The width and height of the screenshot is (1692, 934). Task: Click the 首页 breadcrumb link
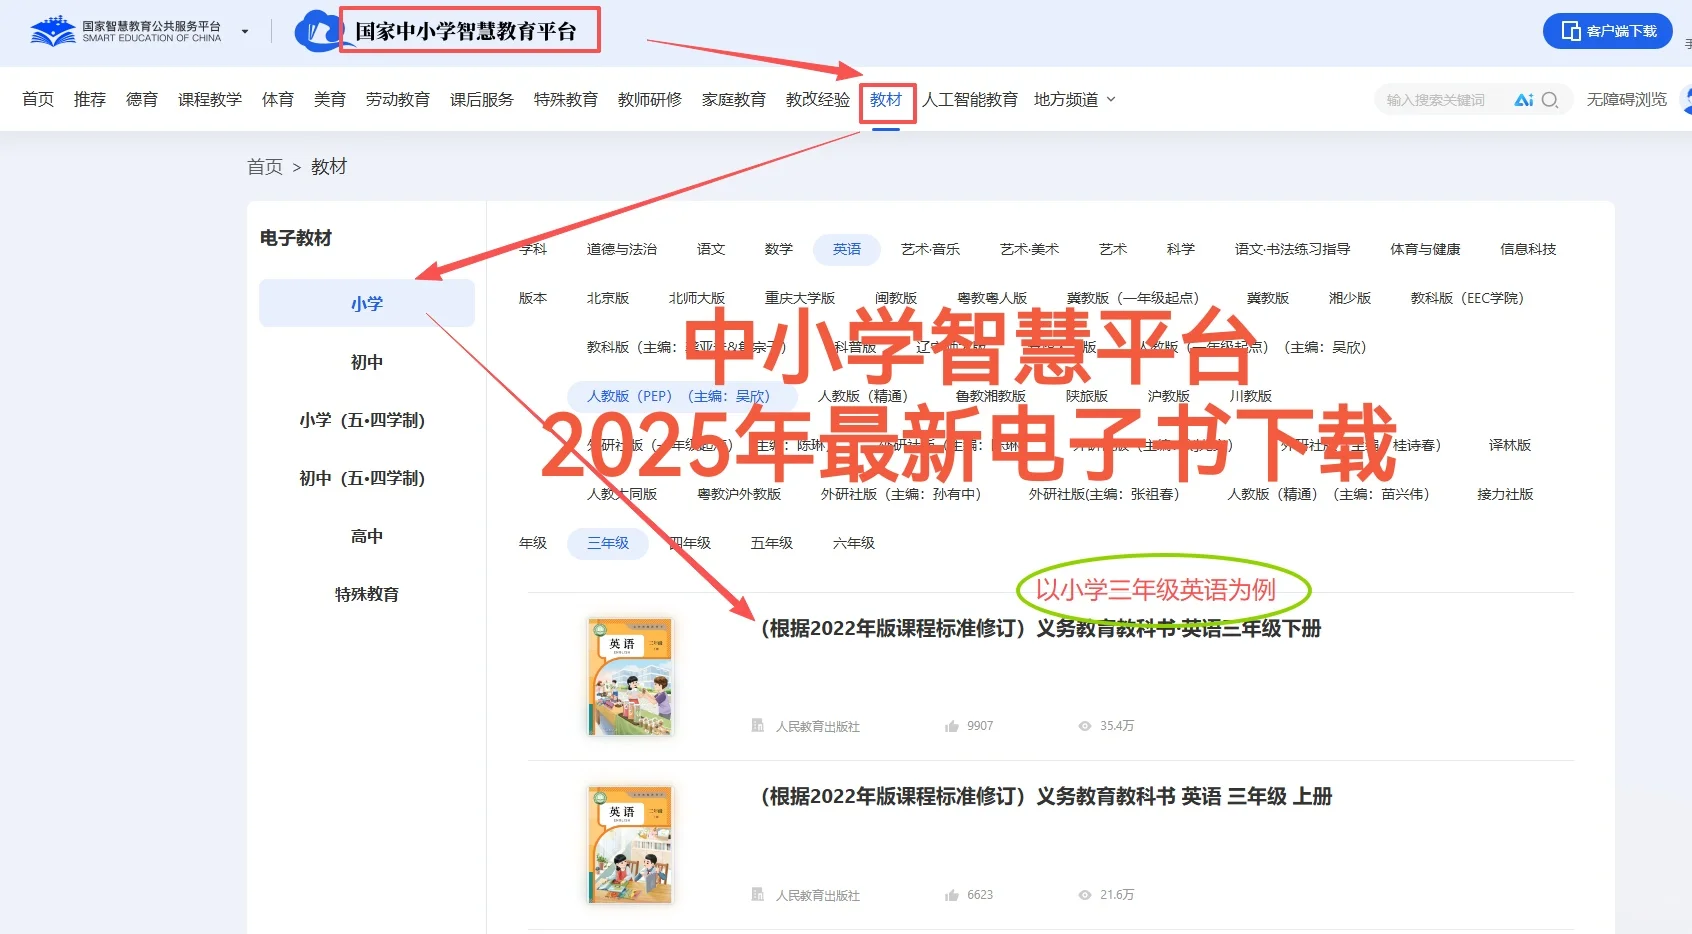[x=265, y=166]
